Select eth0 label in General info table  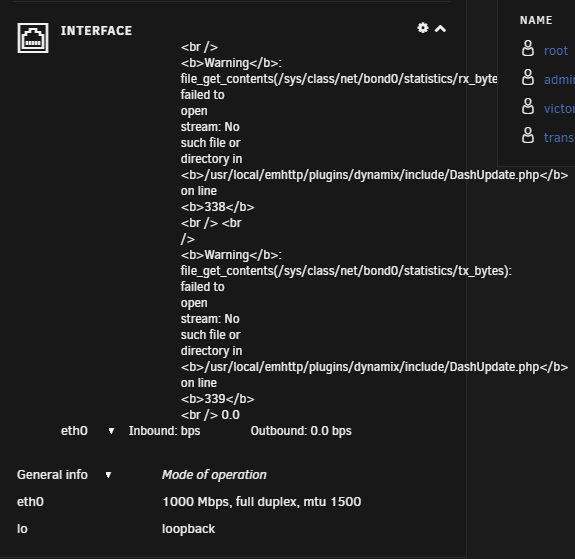click(30, 502)
